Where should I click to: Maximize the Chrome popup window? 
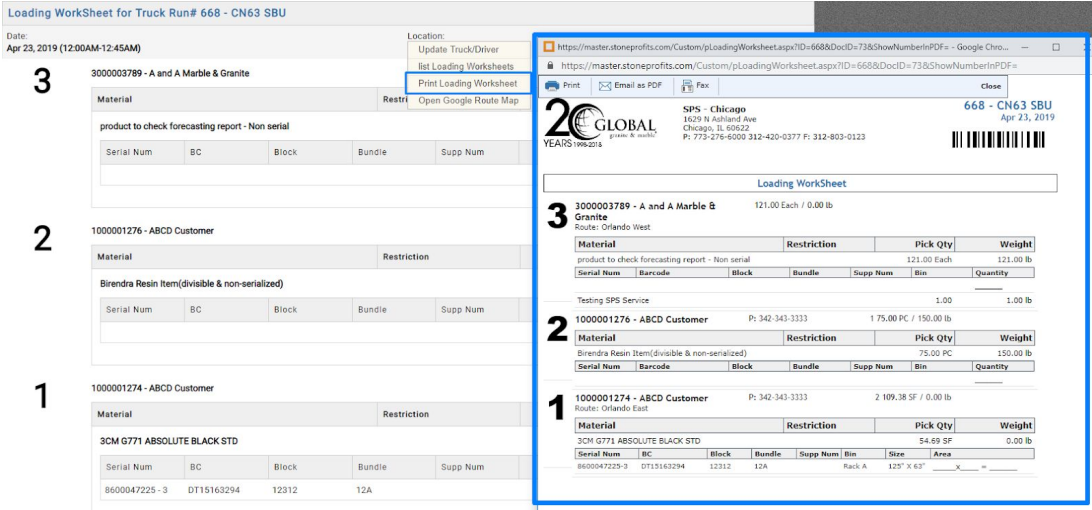point(1056,47)
